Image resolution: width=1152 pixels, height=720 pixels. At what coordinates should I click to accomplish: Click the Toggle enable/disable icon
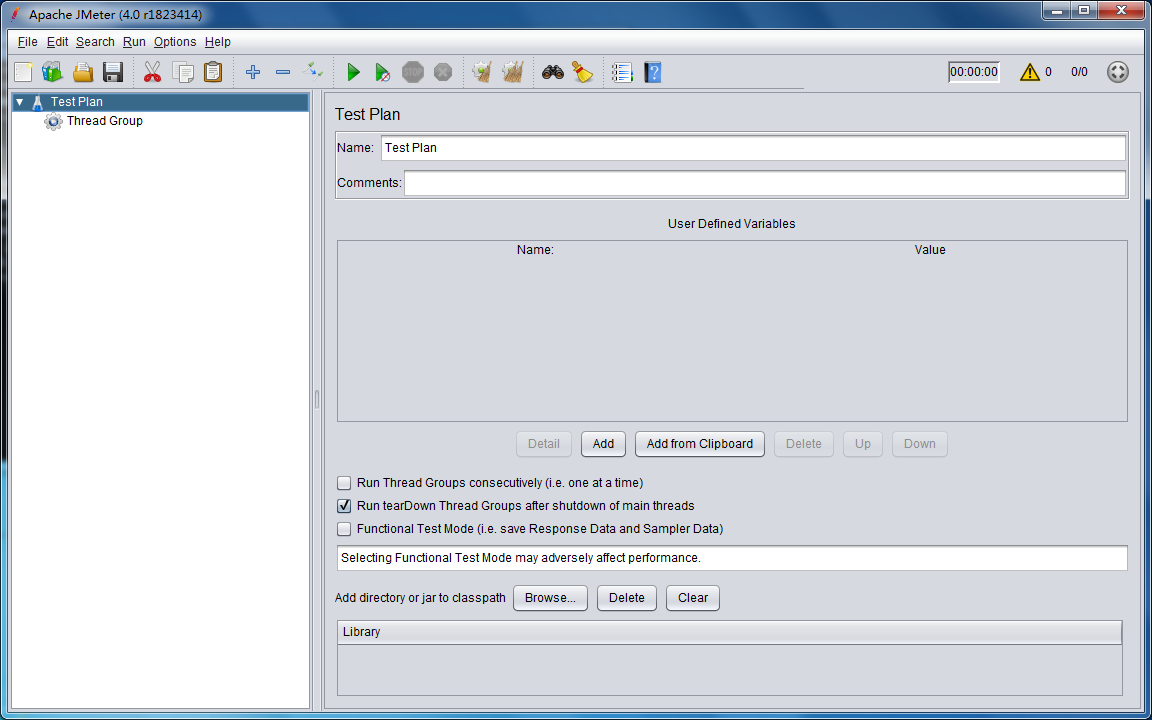pyautogui.click(x=313, y=72)
